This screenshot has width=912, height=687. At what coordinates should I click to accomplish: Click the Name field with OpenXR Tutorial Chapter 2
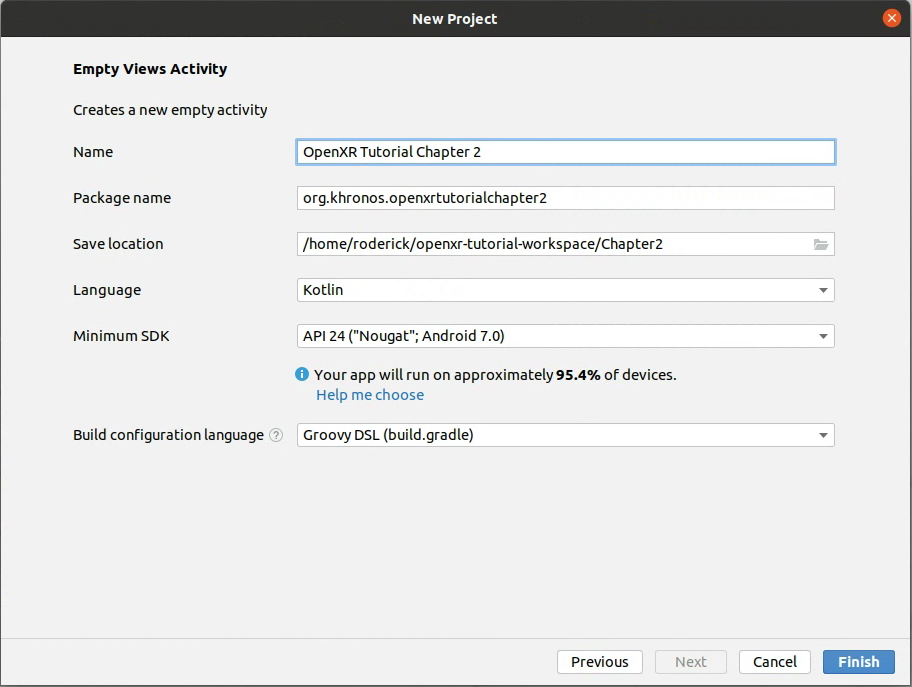tap(565, 152)
